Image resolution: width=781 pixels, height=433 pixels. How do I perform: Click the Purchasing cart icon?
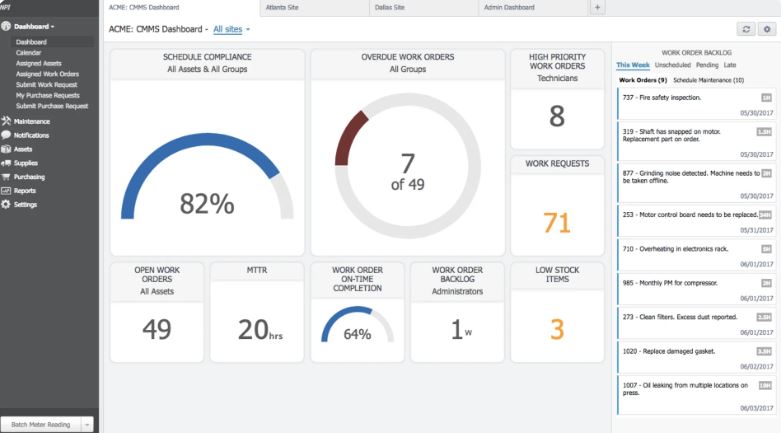coord(6,177)
